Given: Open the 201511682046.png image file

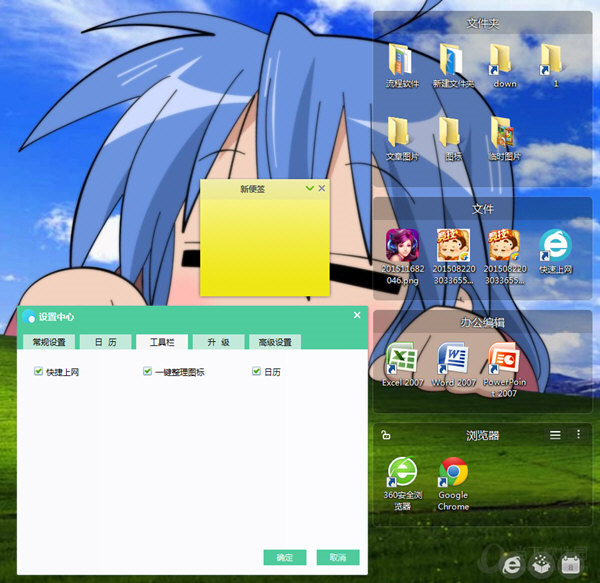Looking at the screenshot, I should coord(402,257).
